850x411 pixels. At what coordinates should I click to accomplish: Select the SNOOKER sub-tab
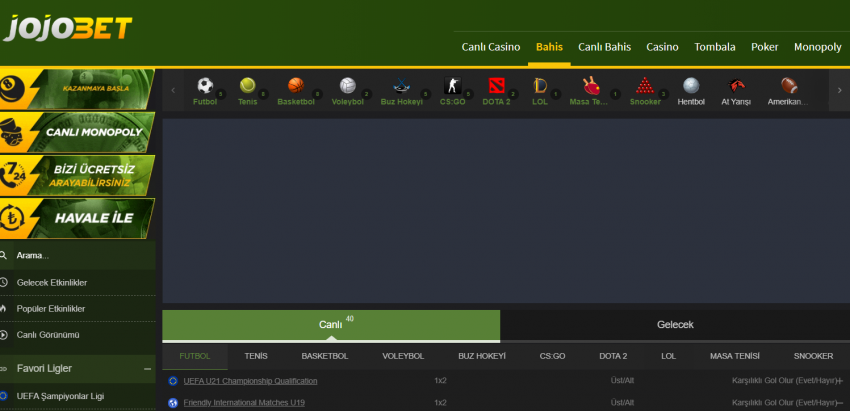[813, 356]
